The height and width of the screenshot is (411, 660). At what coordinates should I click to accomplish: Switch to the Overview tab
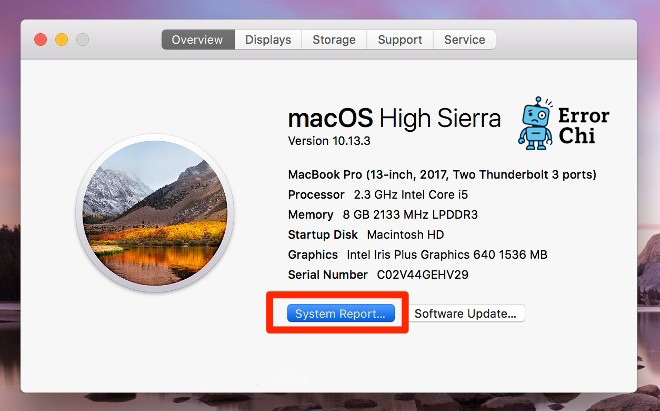tap(198, 40)
